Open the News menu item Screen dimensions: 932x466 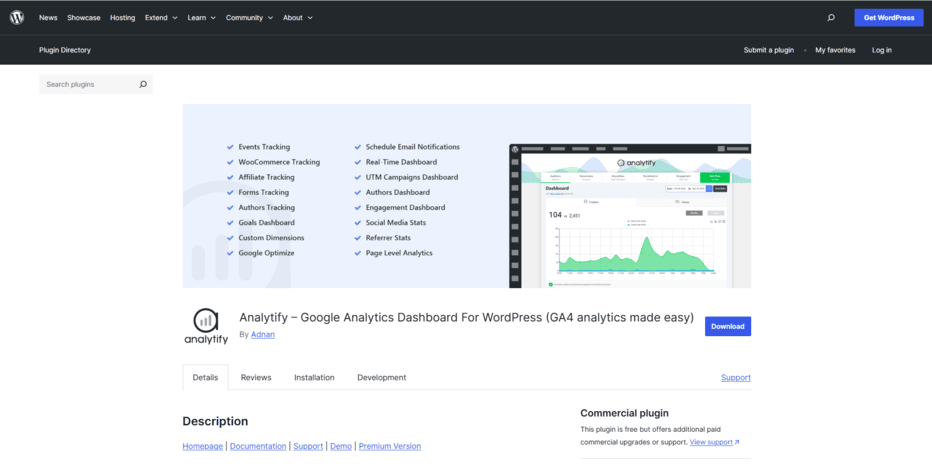pos(48,18)
